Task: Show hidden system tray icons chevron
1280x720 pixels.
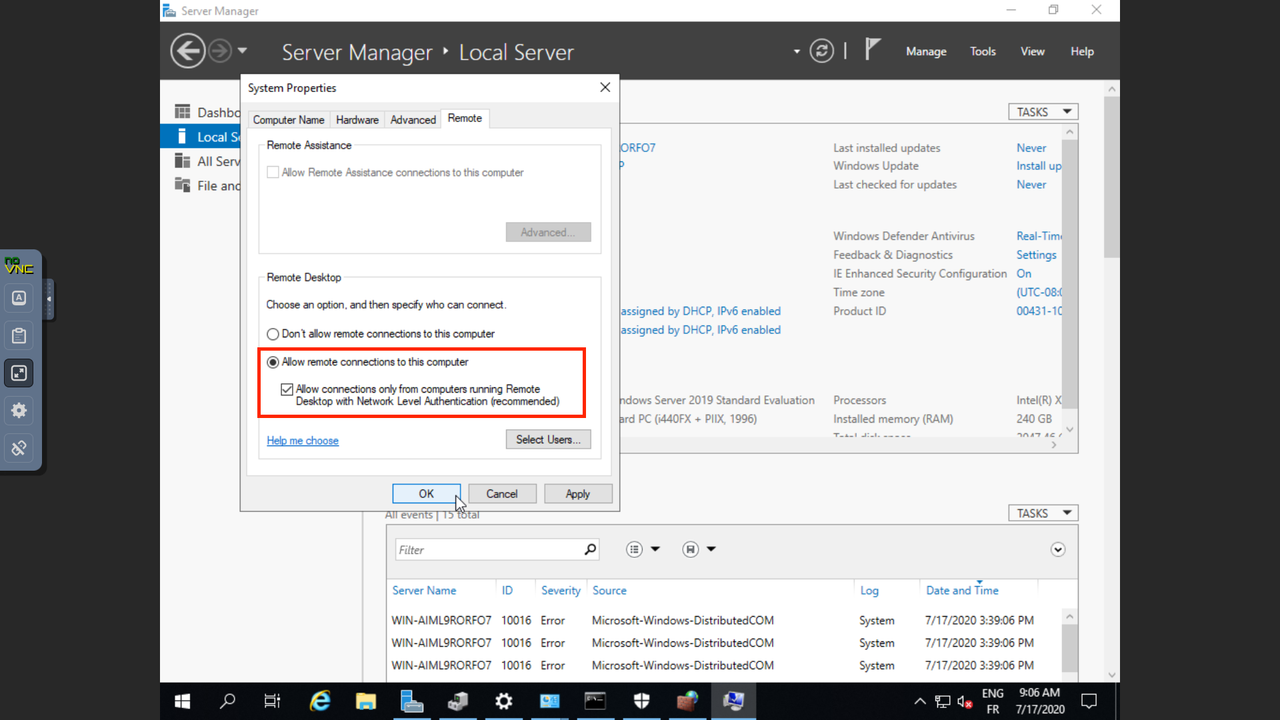Action: (920, 701)
